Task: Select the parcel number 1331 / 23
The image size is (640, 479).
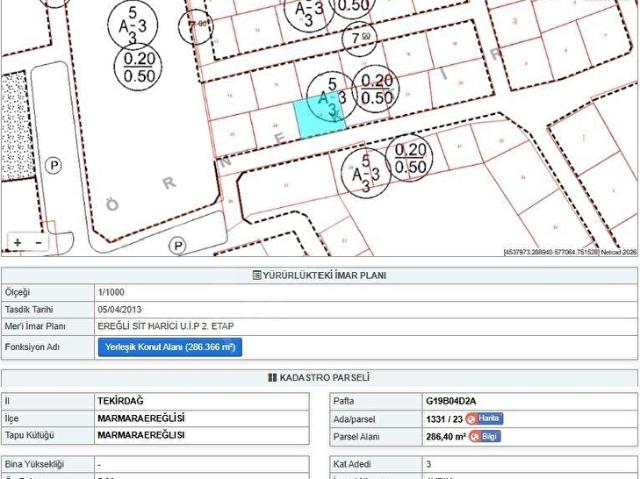Action: pyautogui.click(x=444, y=419)
